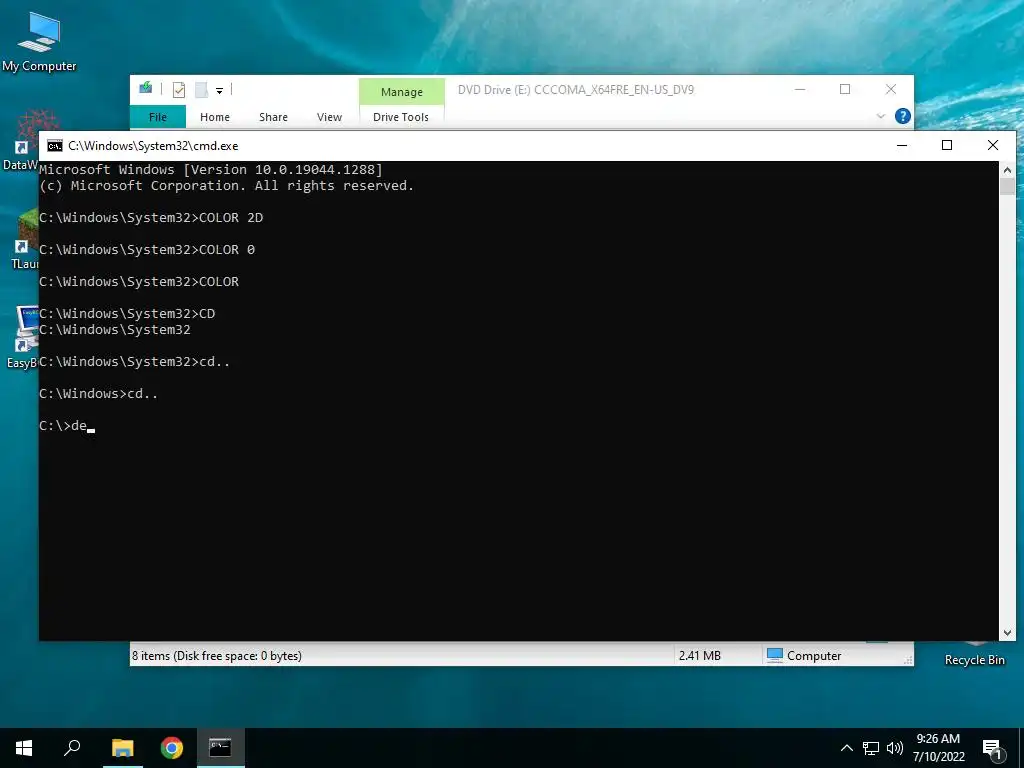1024x768 pixels.
Task: Click the New folder icon in Explorer toolbar
Action: tap(202, 89)
